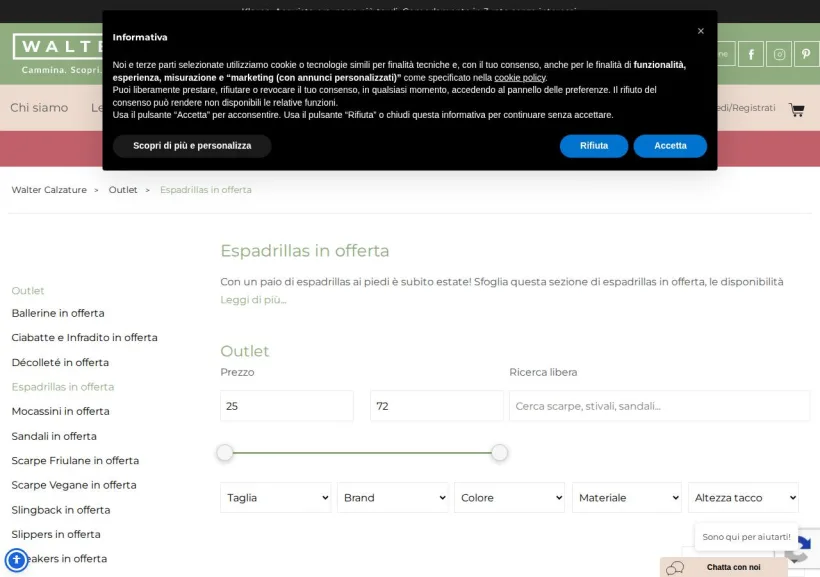Click the Accetta cookie button
Screen dimensions: 820x577
click(670, 146)
